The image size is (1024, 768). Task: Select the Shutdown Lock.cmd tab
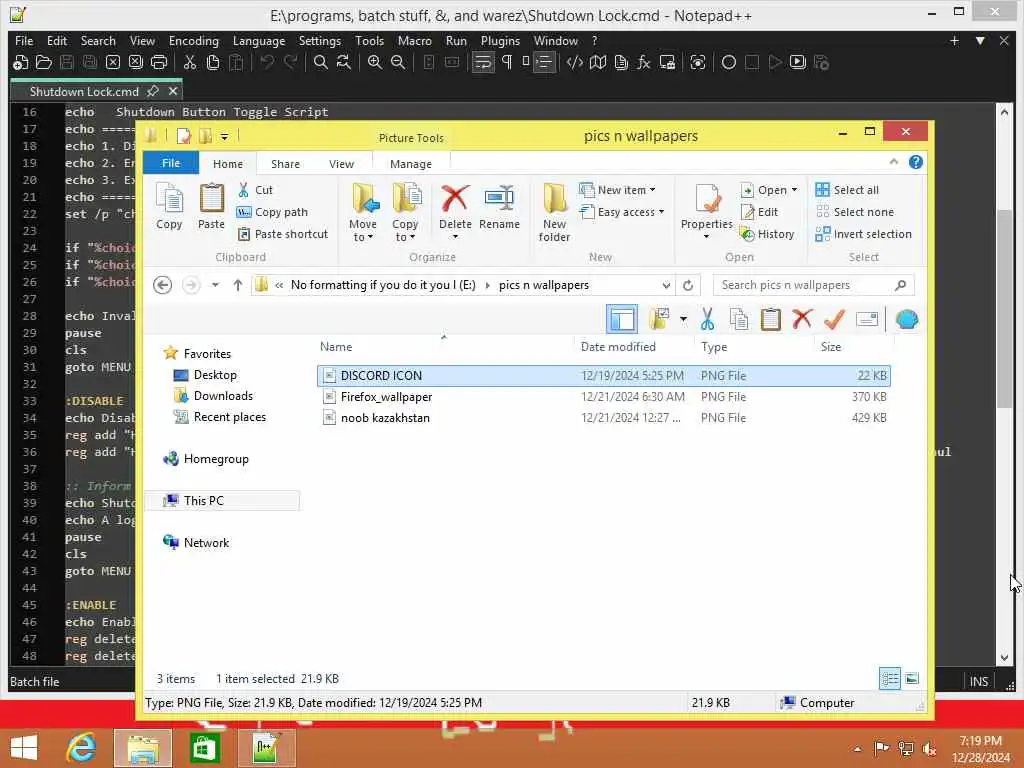click(84, 91)
